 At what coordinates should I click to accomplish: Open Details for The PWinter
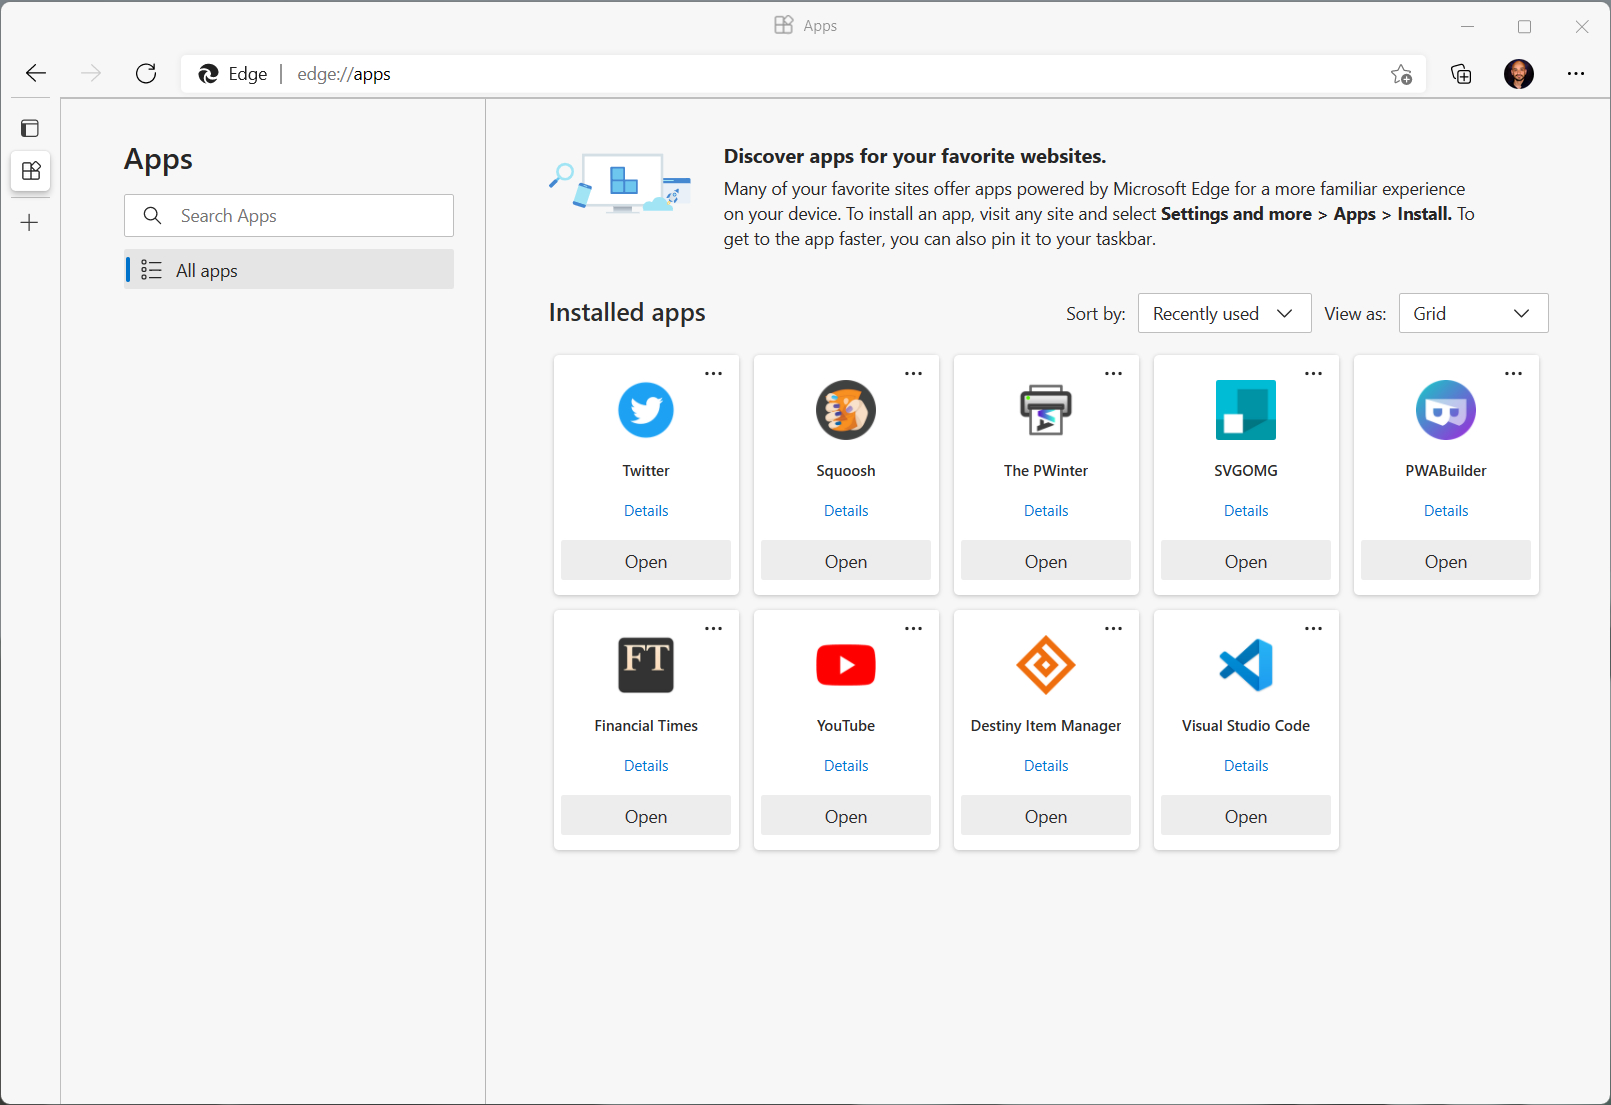point(1045,510)
